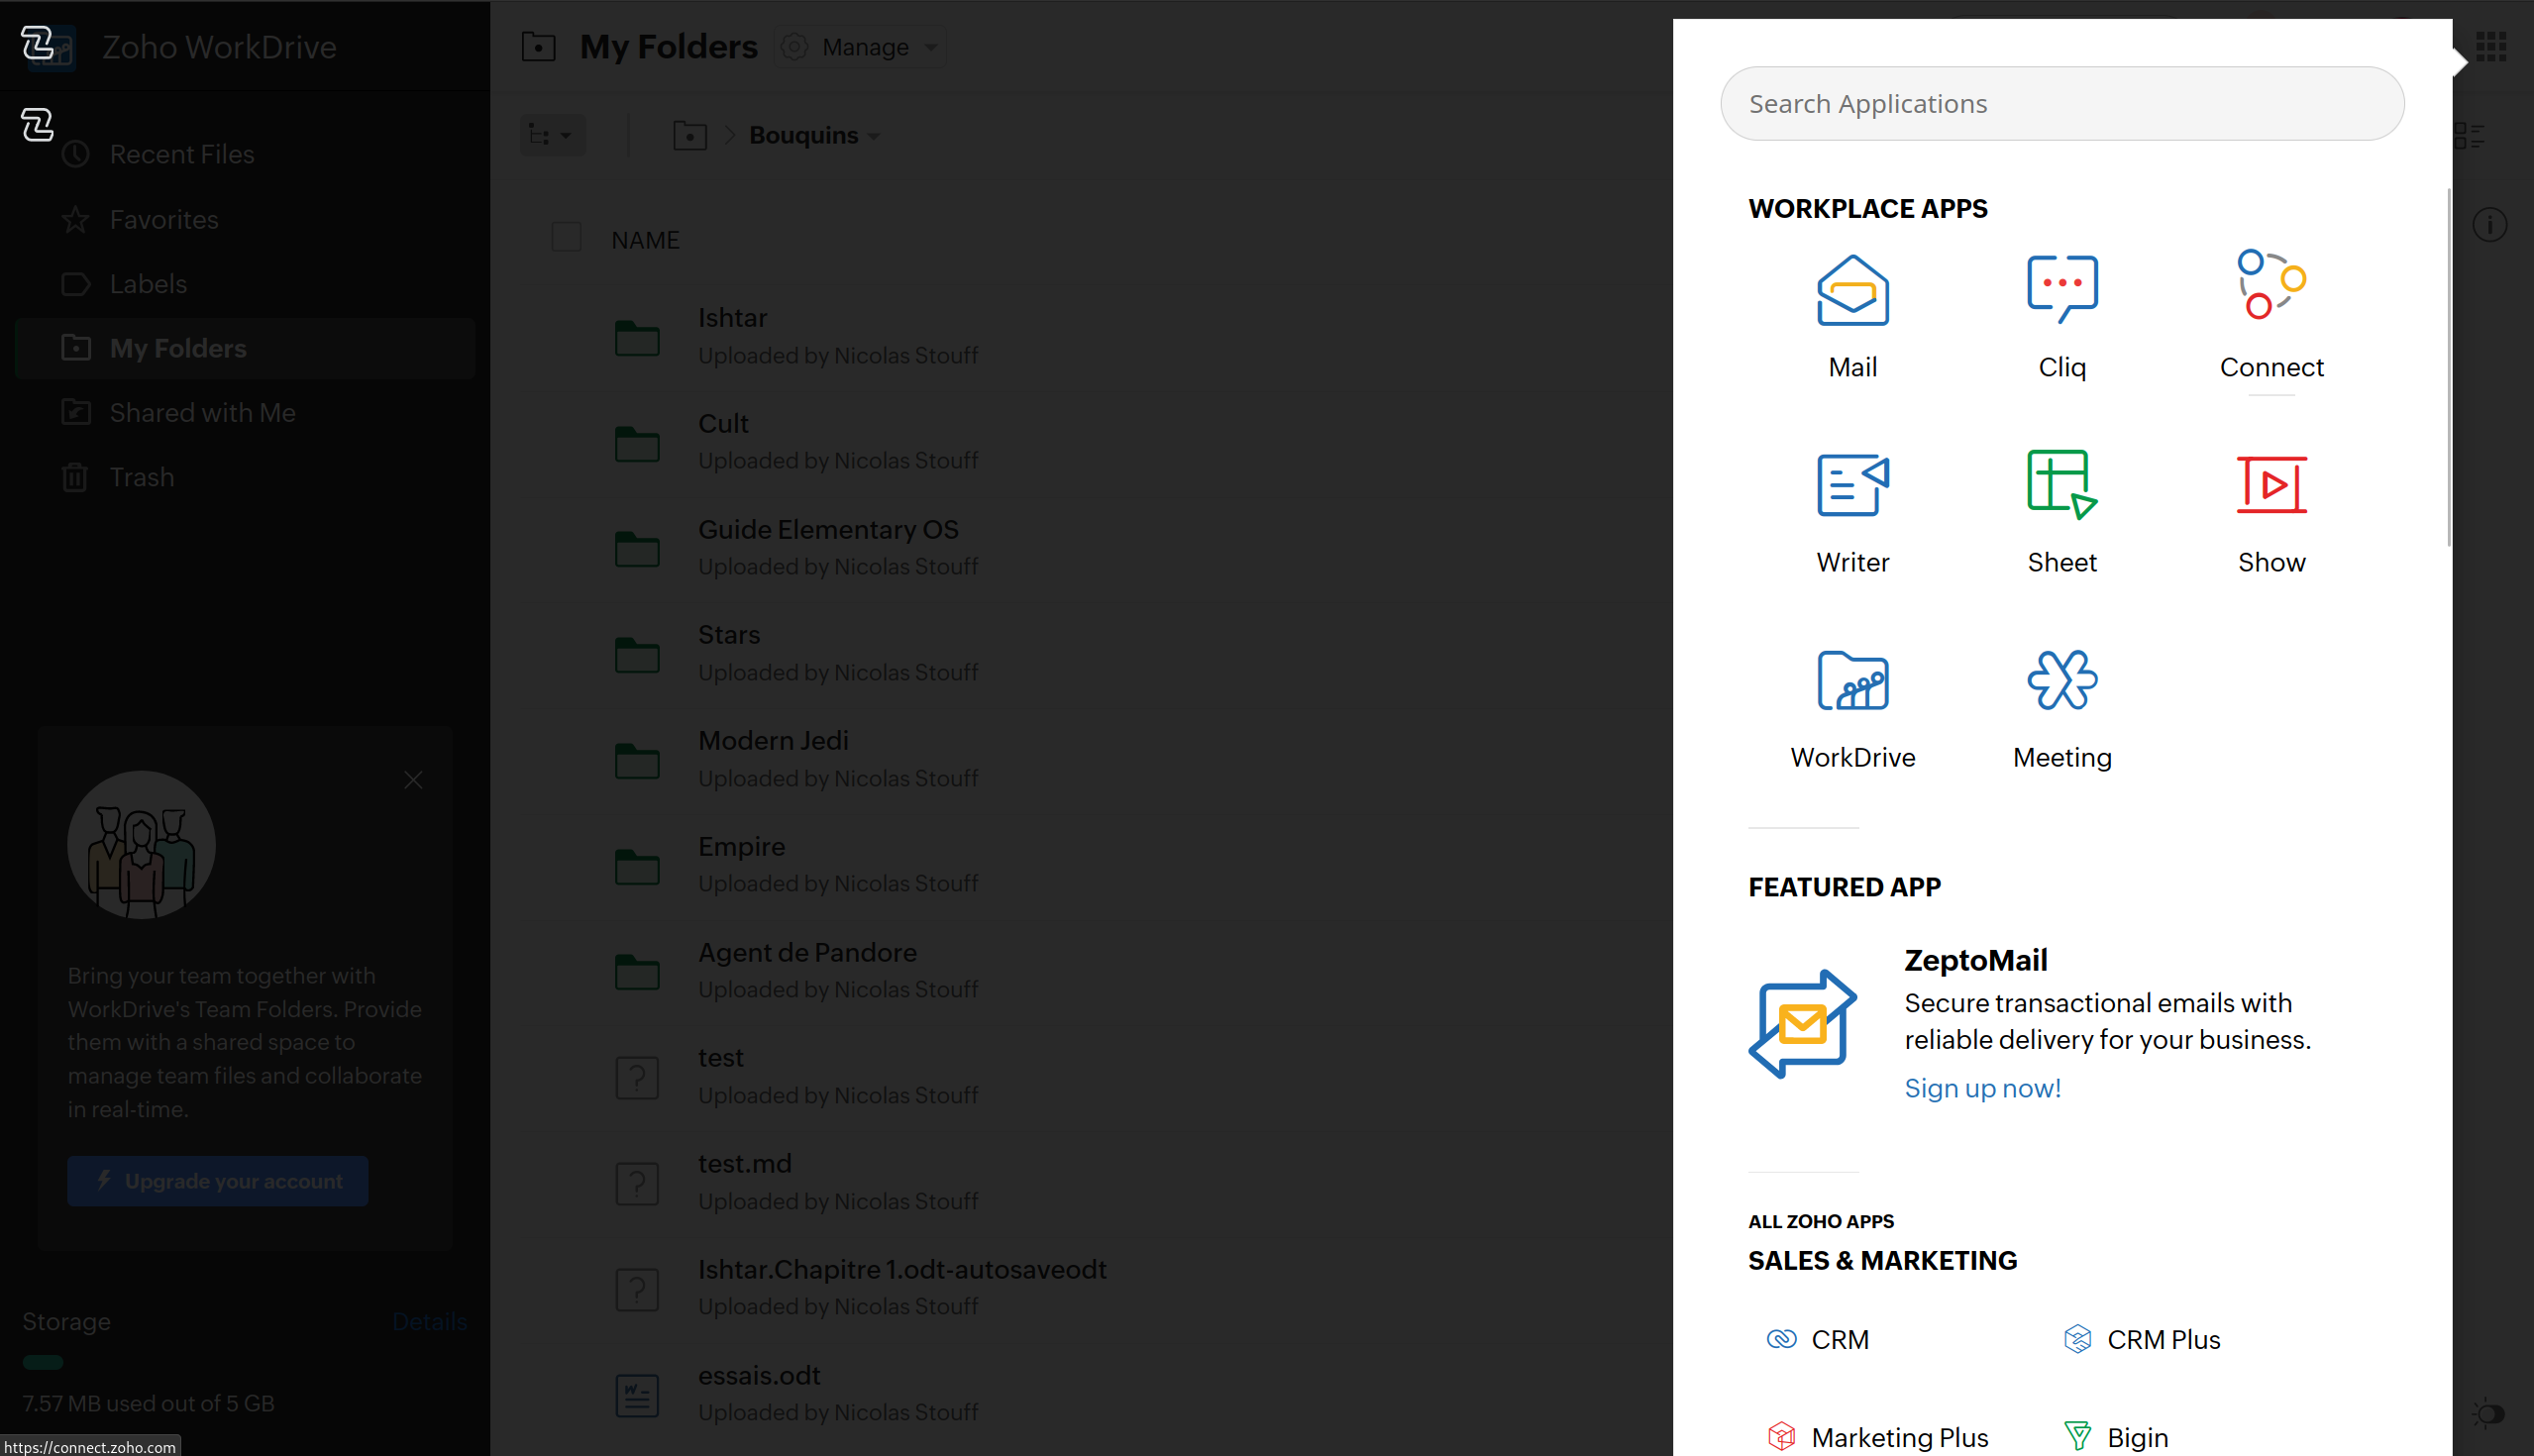Image resolution: width=2534 pixels, height=1456 pixels.
Task: Click the NAME column header
Action: click(x=645, y=239)
